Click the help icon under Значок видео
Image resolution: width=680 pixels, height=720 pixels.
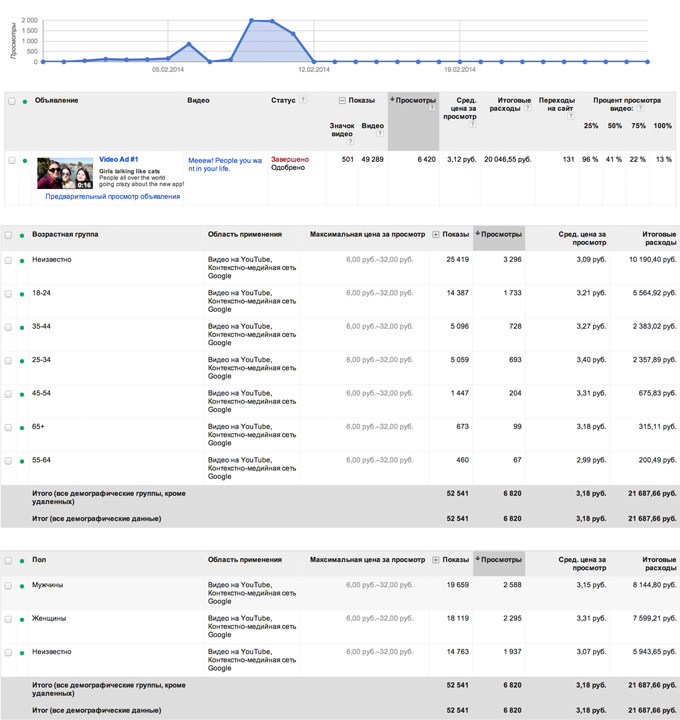(350, 141)
